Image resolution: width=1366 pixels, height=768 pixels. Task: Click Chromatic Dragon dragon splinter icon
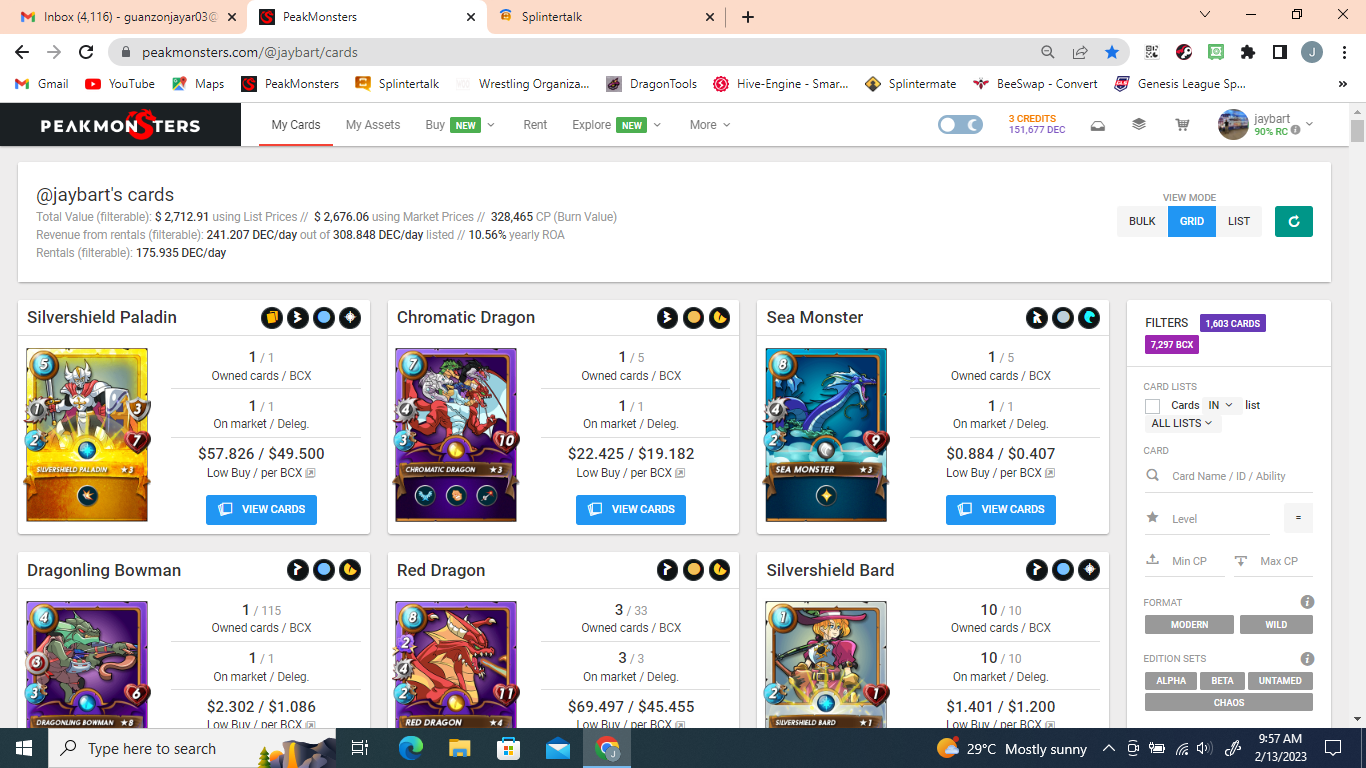coord(719,318)
